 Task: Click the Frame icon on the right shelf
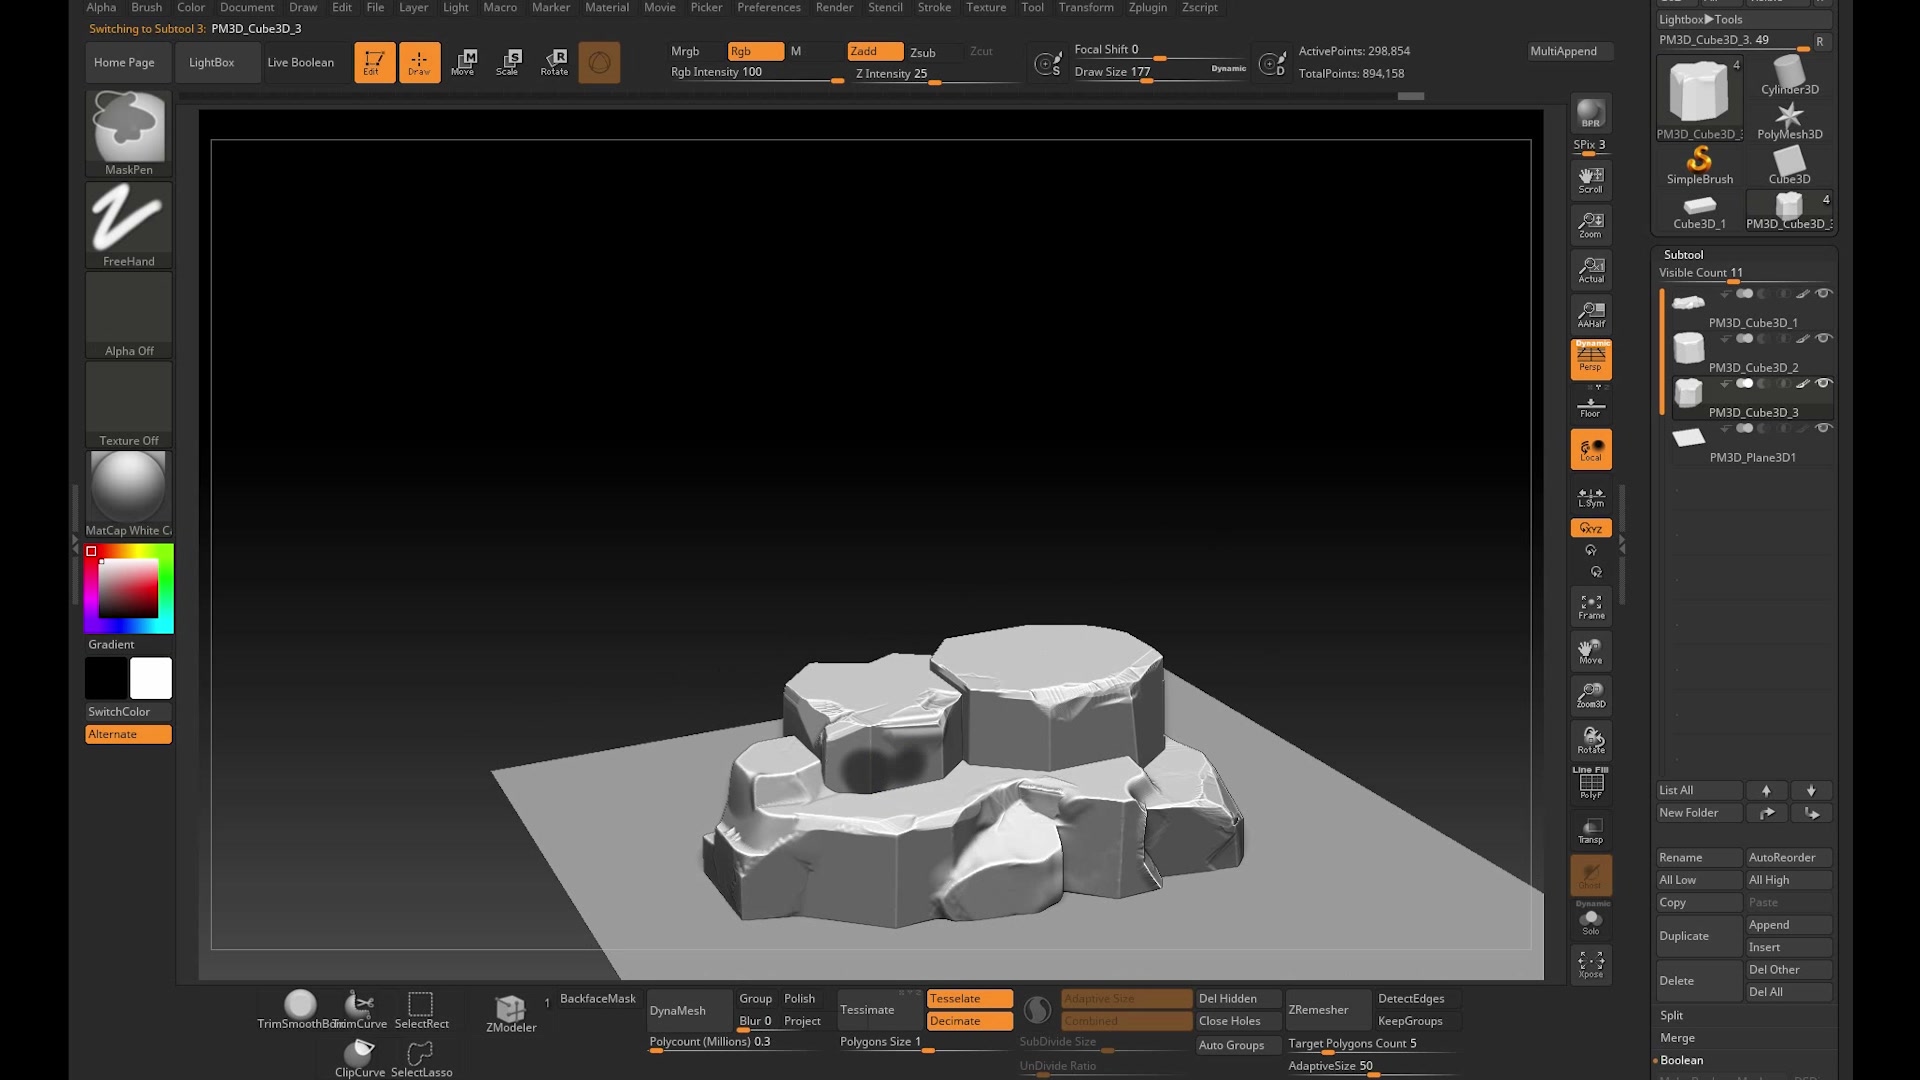pos(1590,606)
